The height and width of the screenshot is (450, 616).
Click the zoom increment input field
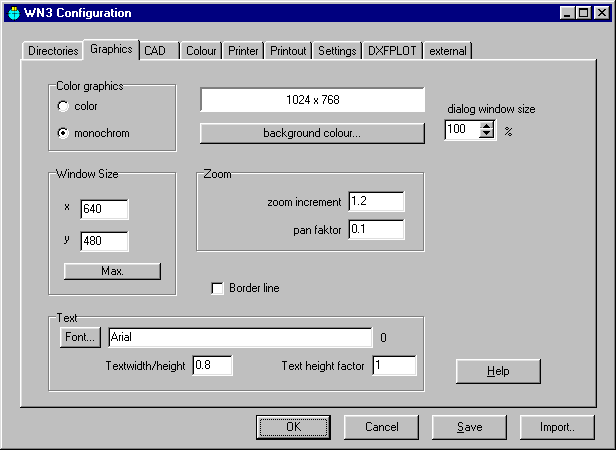(376, 202)
